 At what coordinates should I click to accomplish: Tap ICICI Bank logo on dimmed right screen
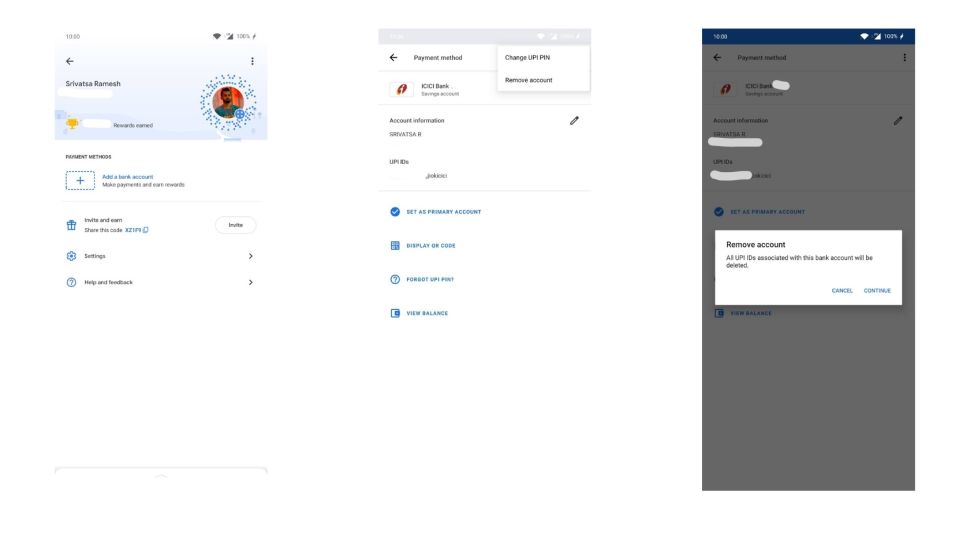[725, 90]
